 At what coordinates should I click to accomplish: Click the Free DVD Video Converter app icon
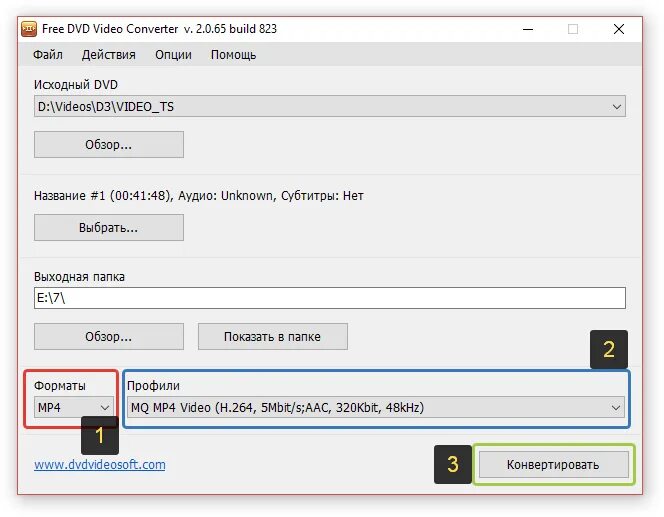coord(29,29)
